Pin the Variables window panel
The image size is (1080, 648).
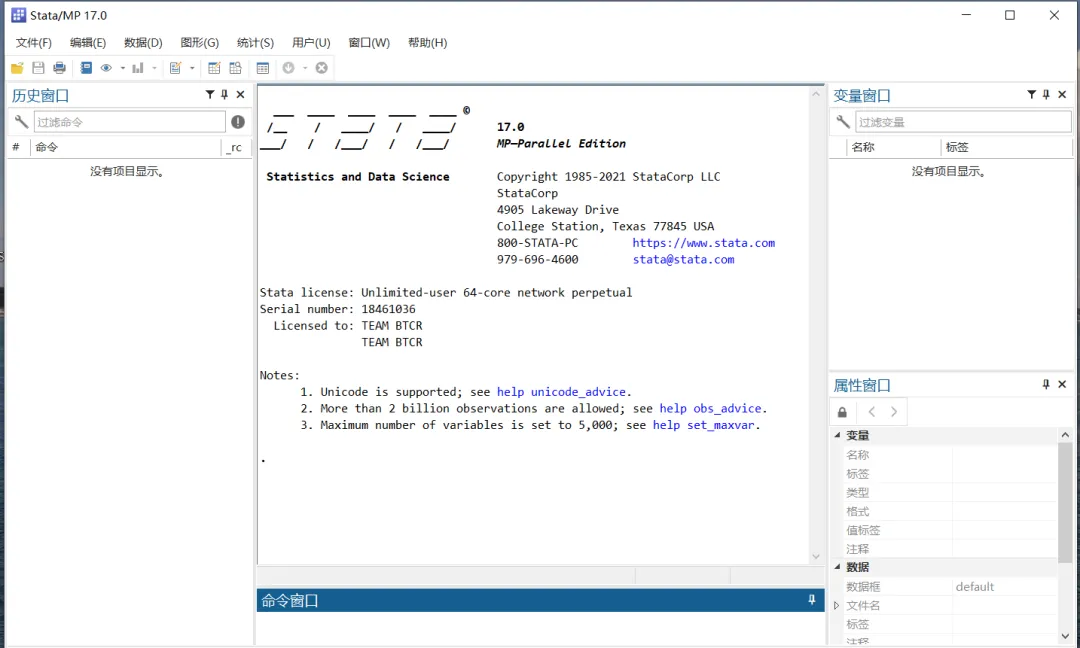[x=1046, y=94]
